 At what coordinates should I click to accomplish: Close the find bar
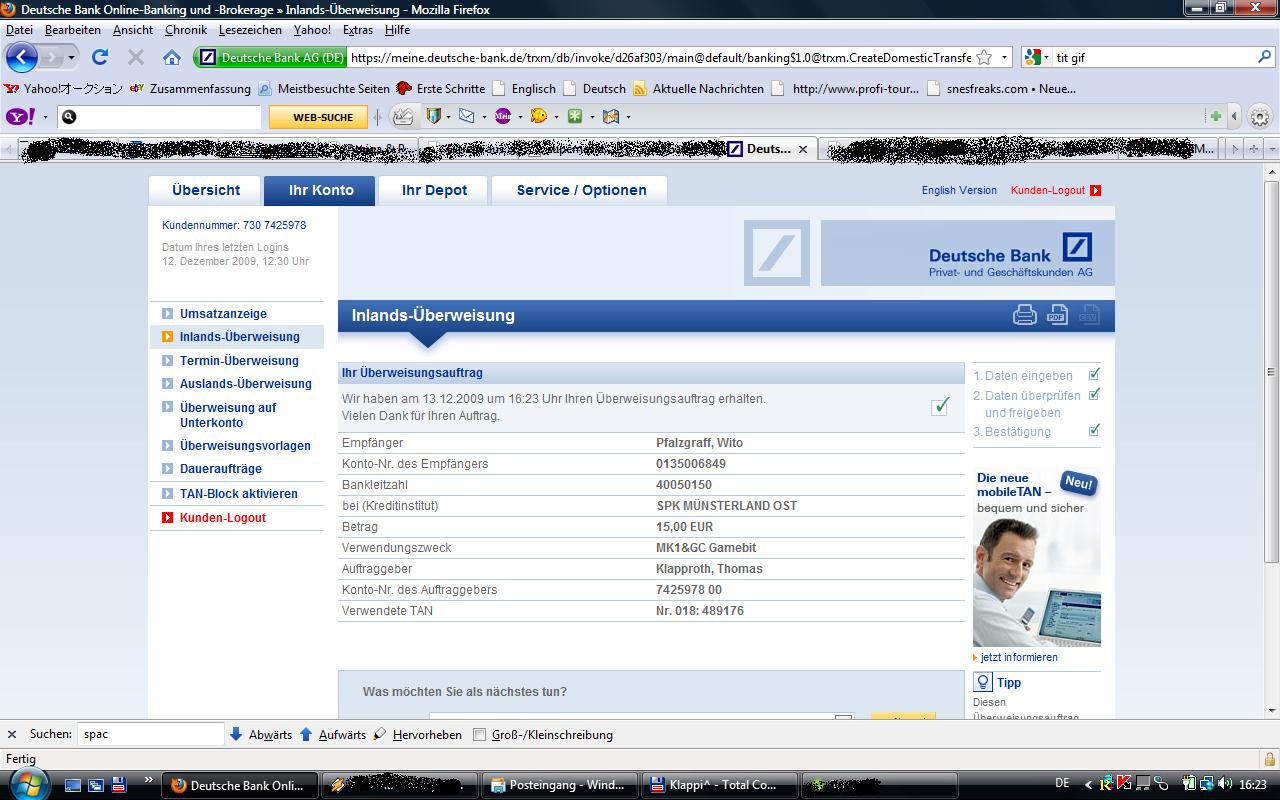12,734
